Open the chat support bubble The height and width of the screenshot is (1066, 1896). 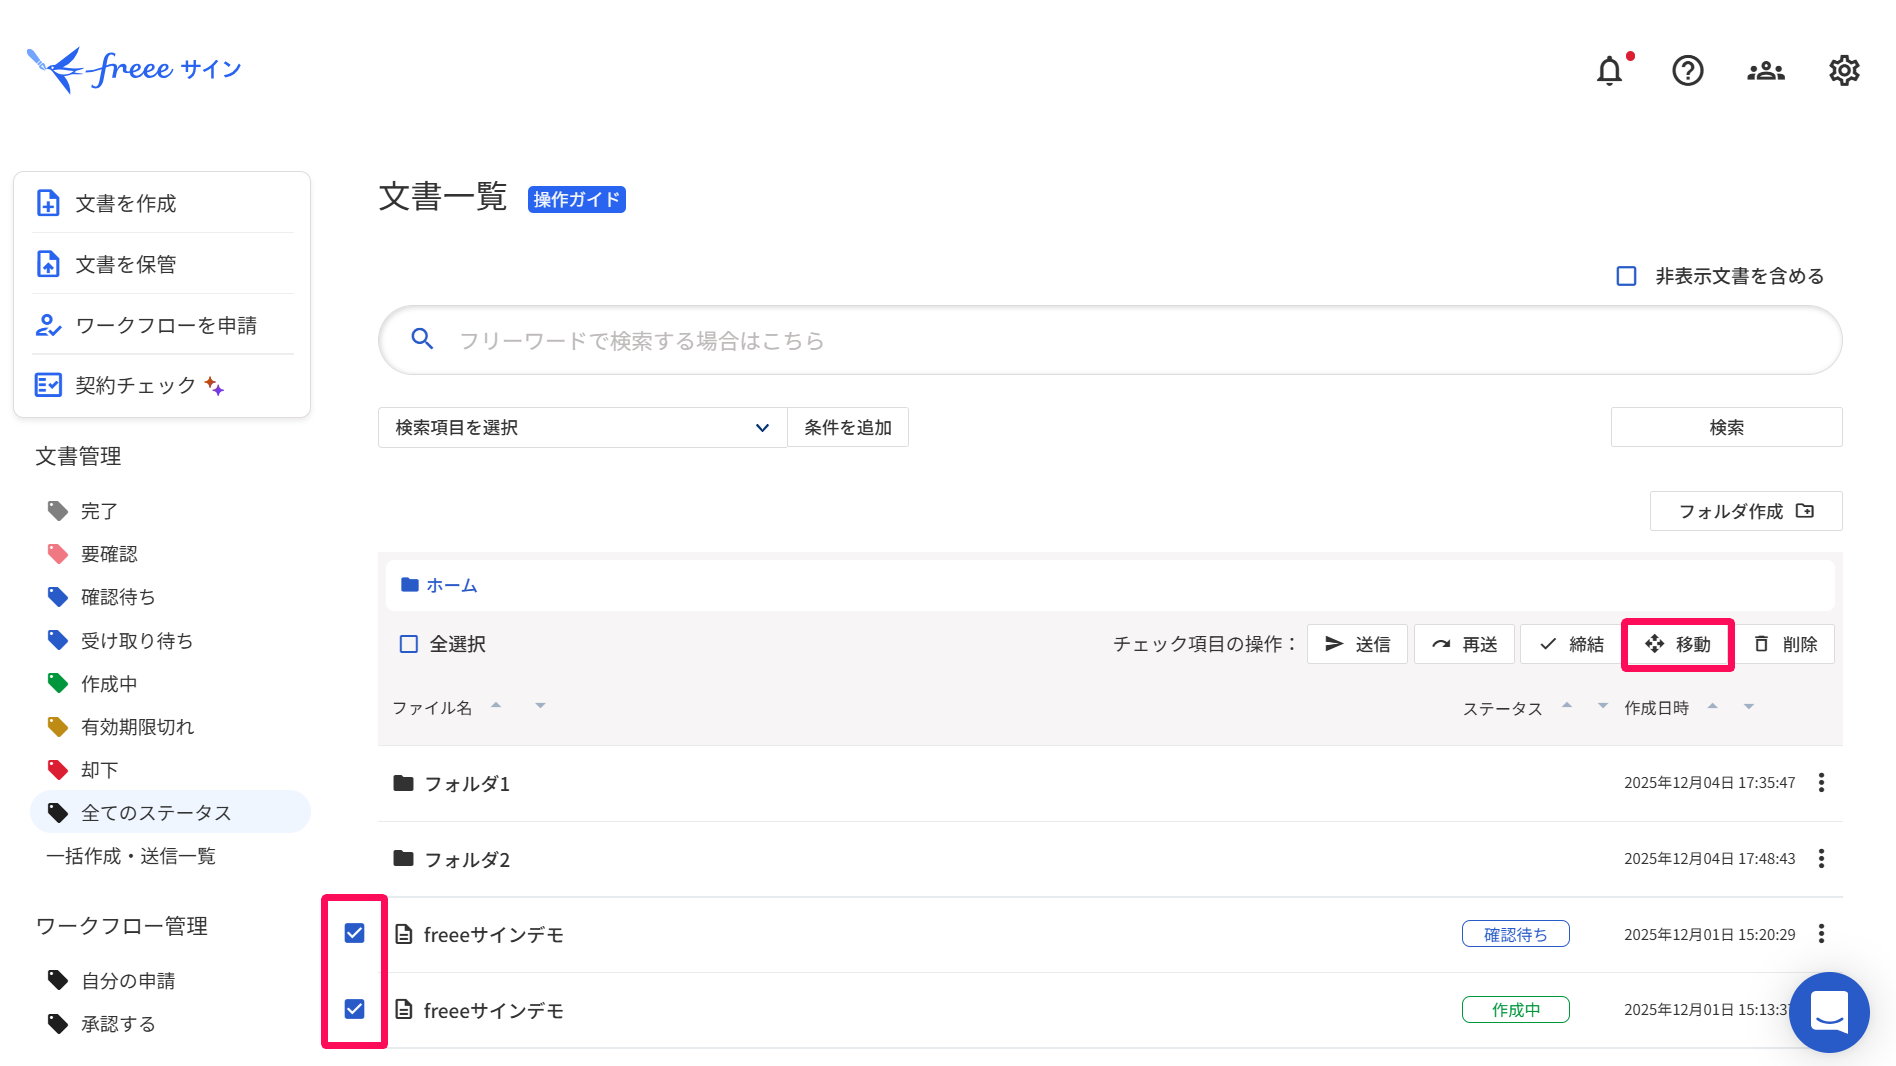(1829, 1012)
